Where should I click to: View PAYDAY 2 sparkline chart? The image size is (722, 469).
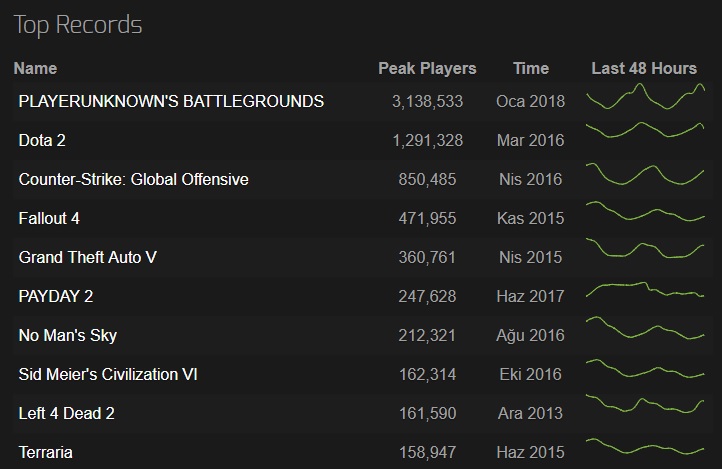click(645, 291)
